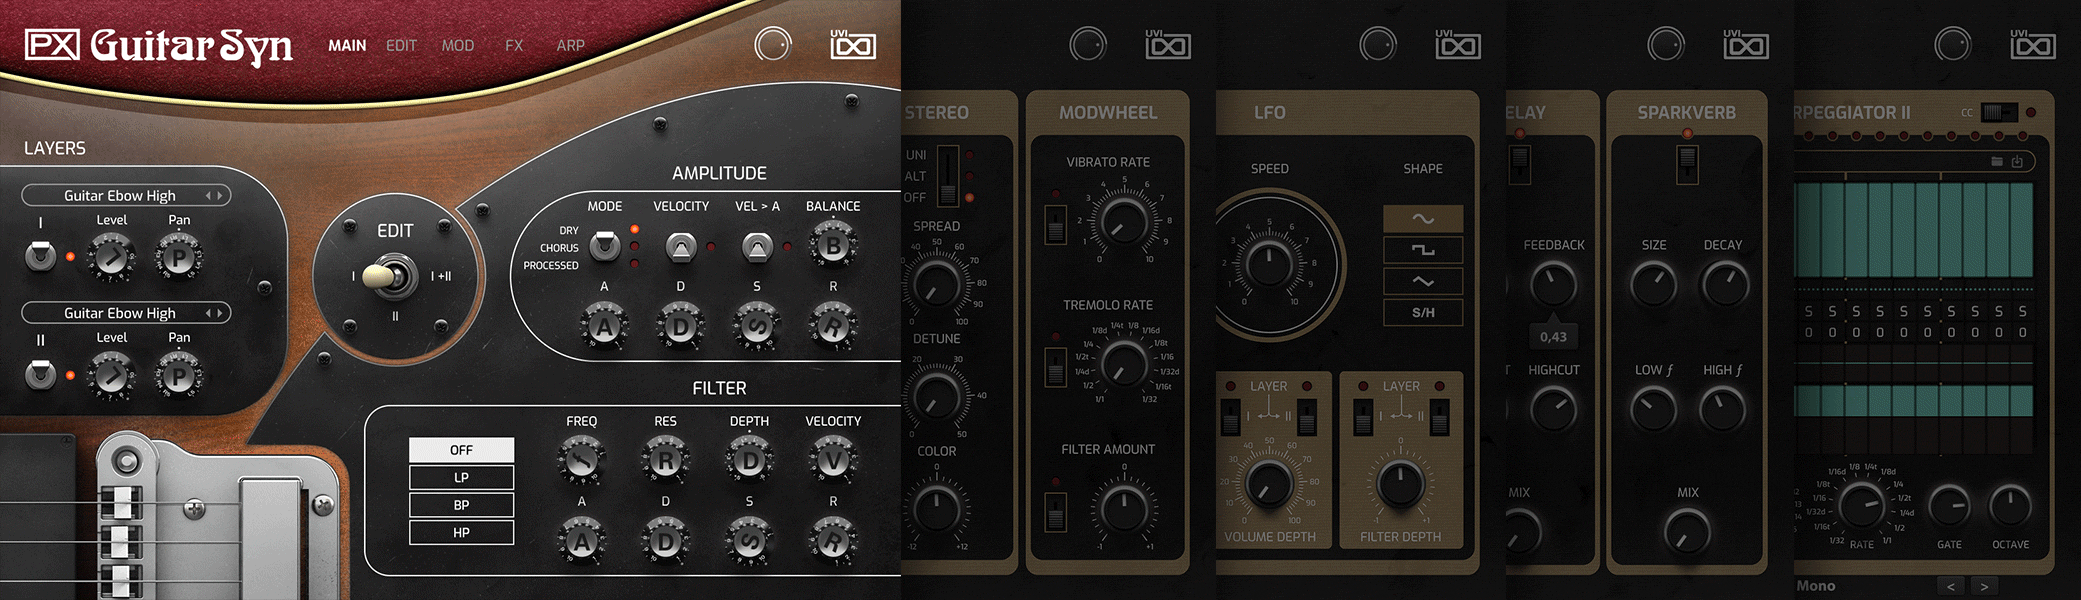Open the EDIT tab

point(401,45)
